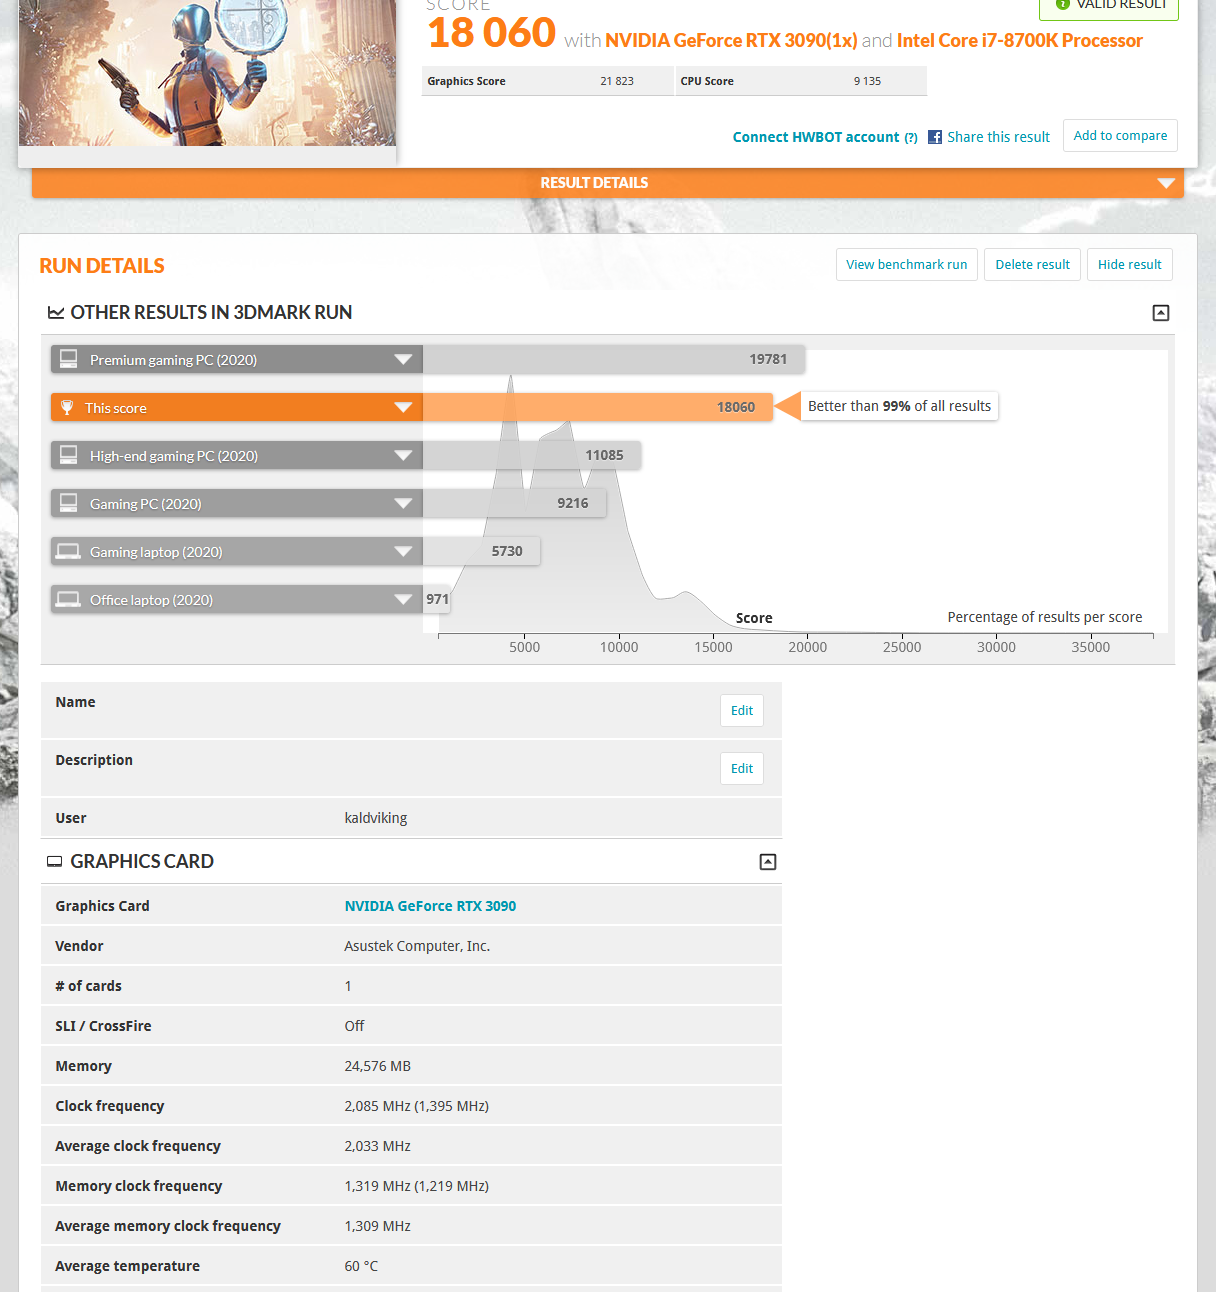Click the user name kaldviking

376,818
